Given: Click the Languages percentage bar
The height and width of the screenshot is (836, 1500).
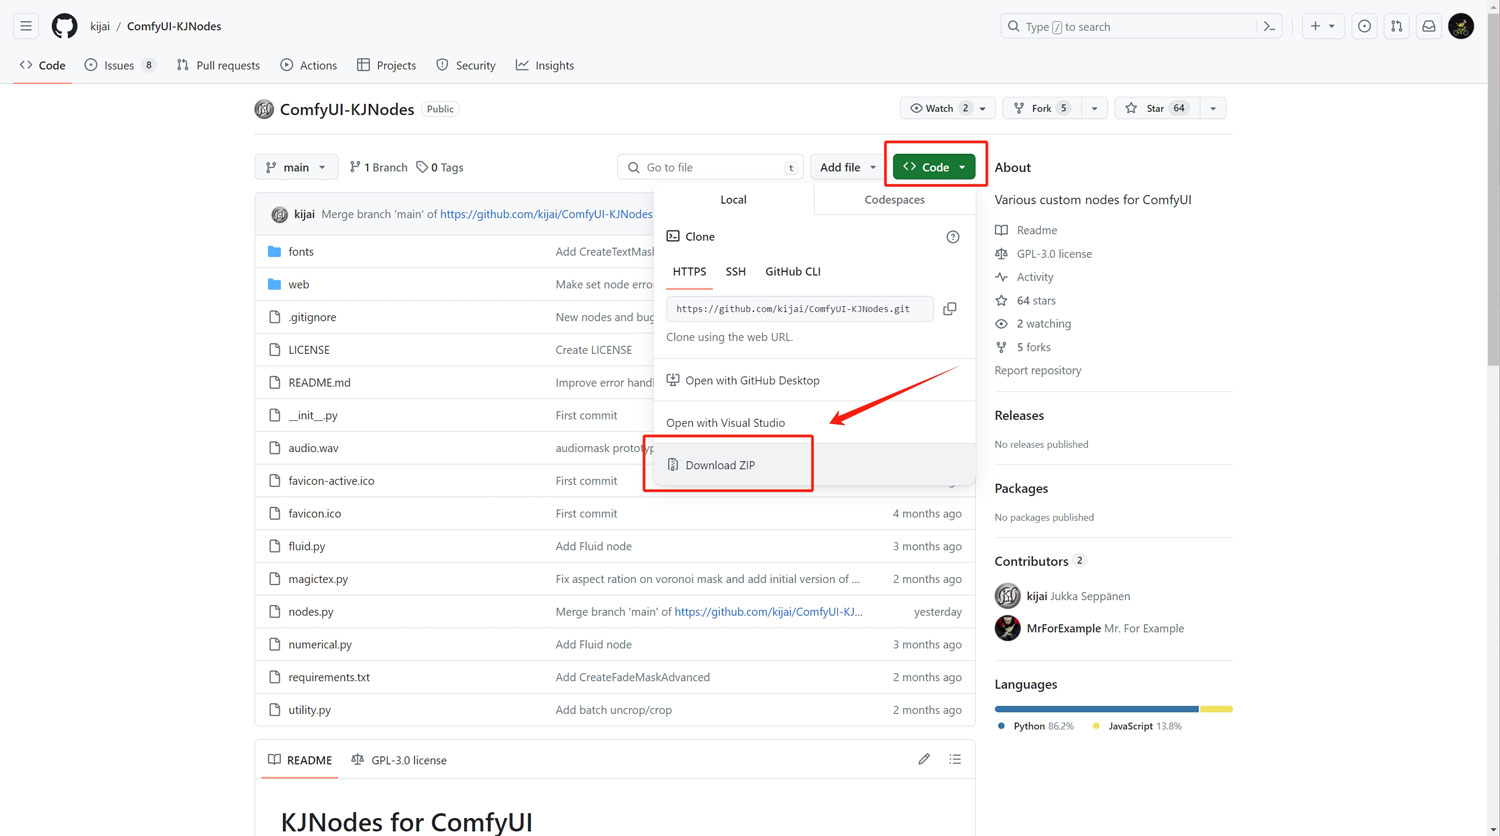Looking at the screenshot, I should [1112, 709].
